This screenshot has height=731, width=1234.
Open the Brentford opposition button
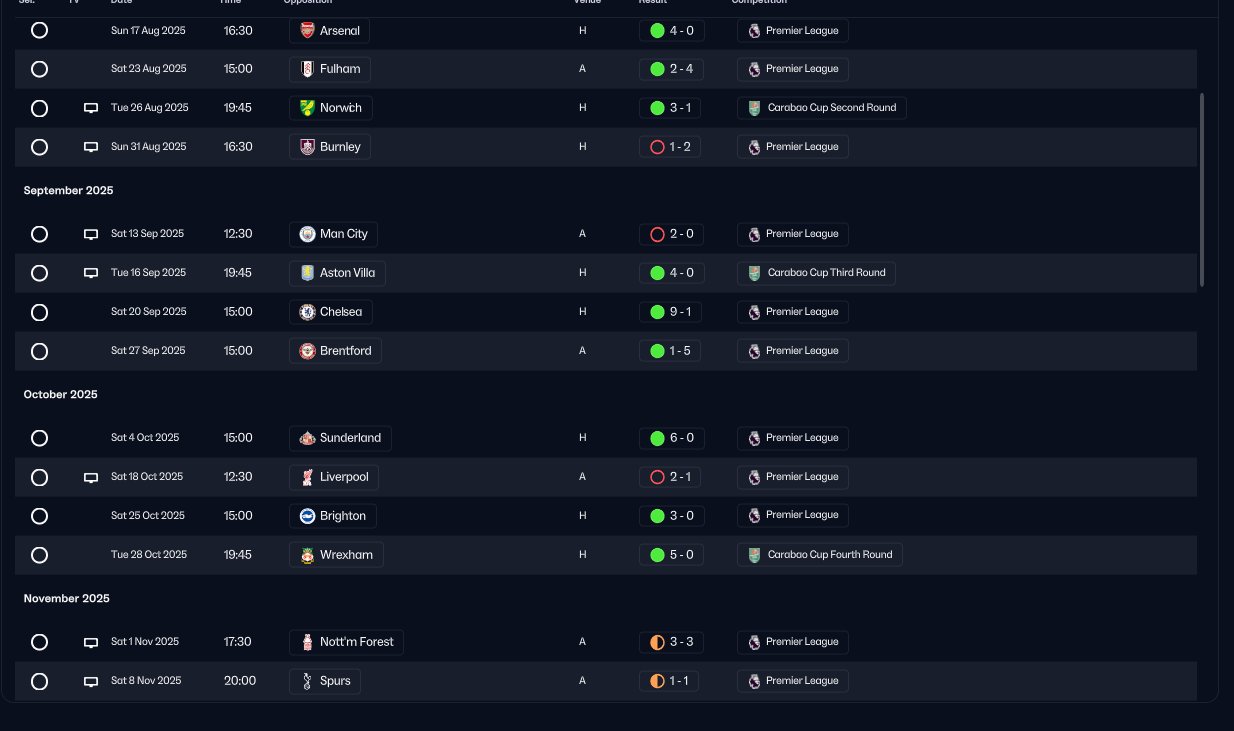pos(335,351)
